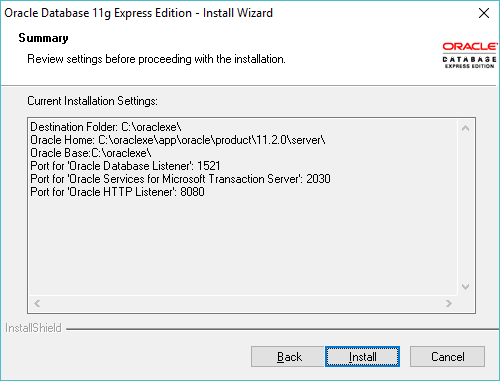Click the Install button
The height and width of the screenshot is (381, 500).
pyautogui.click(x=362, y=357)
